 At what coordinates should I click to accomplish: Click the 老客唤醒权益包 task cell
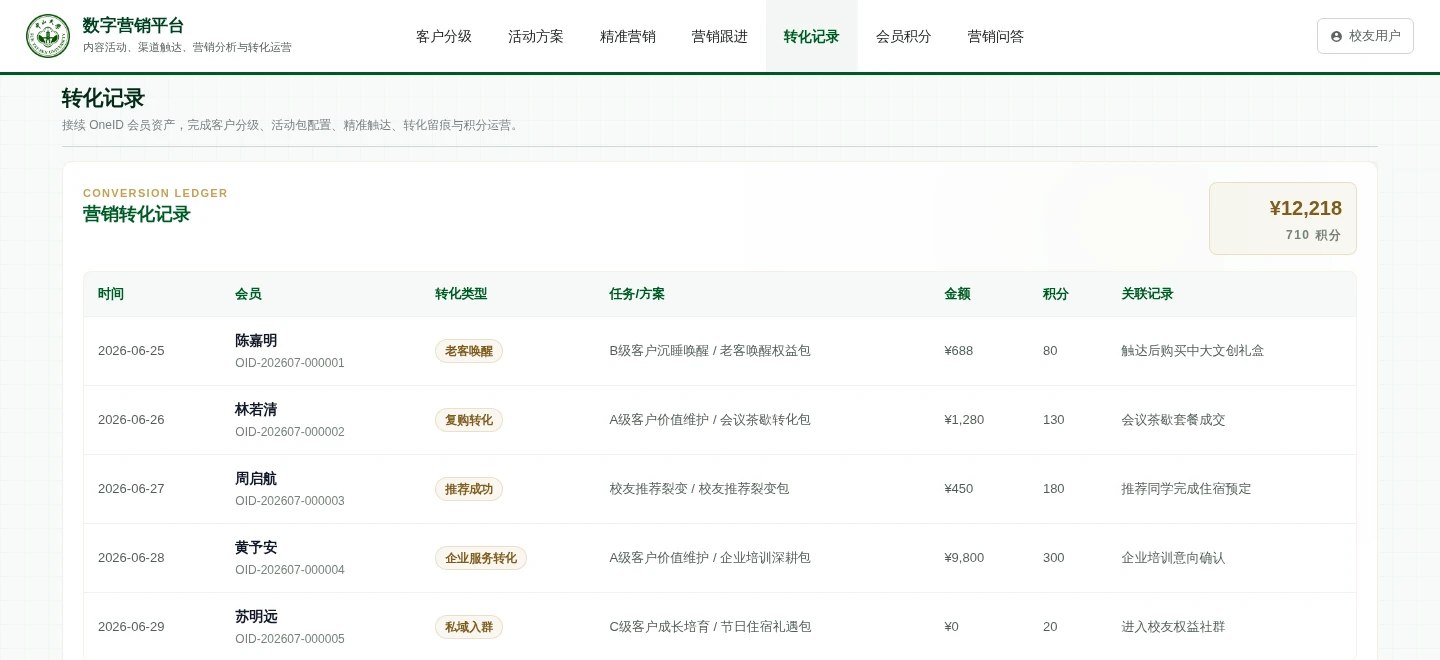(x=710, y=351)
